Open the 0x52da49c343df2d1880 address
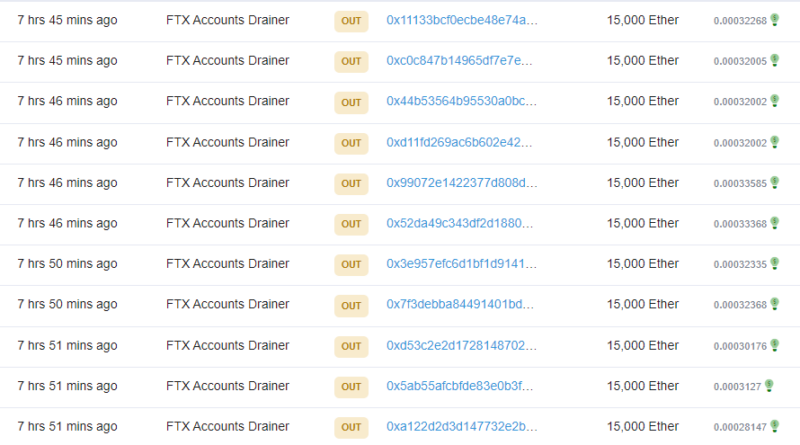The height and width of the screenshot is (445, 800). [x=461, y=224]
